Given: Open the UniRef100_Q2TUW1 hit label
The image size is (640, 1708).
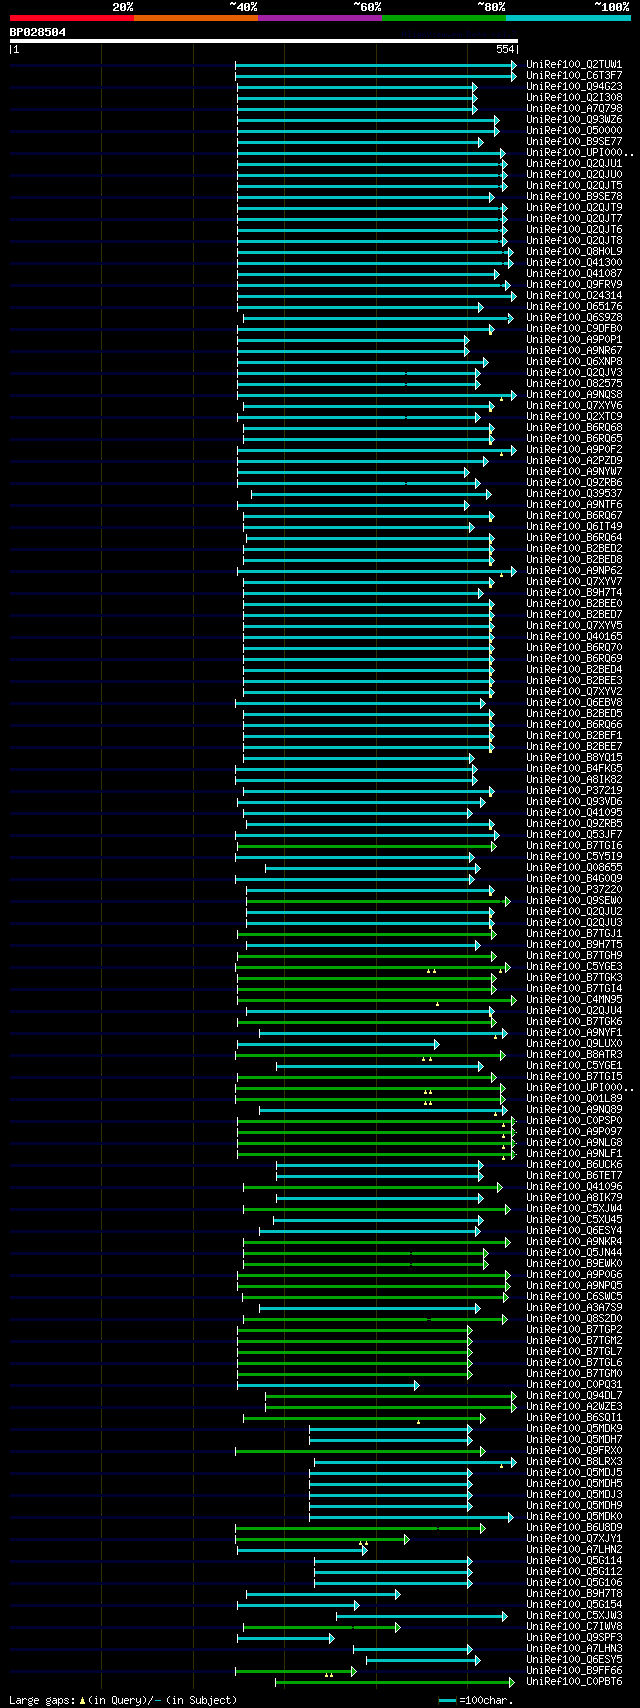Looking at the screenshot, I should (x=574, y=64).
